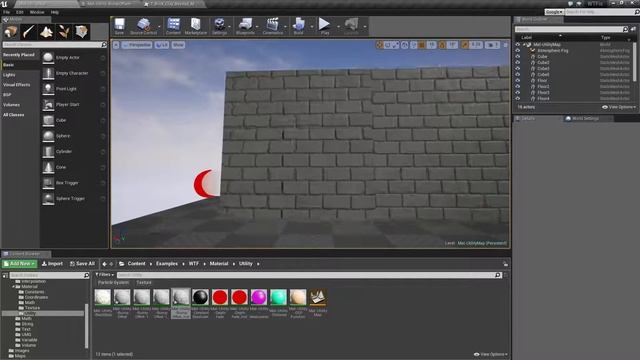Start Play in editor
The width and height of the screenshot is (640, 360).
tap(324, 26)
